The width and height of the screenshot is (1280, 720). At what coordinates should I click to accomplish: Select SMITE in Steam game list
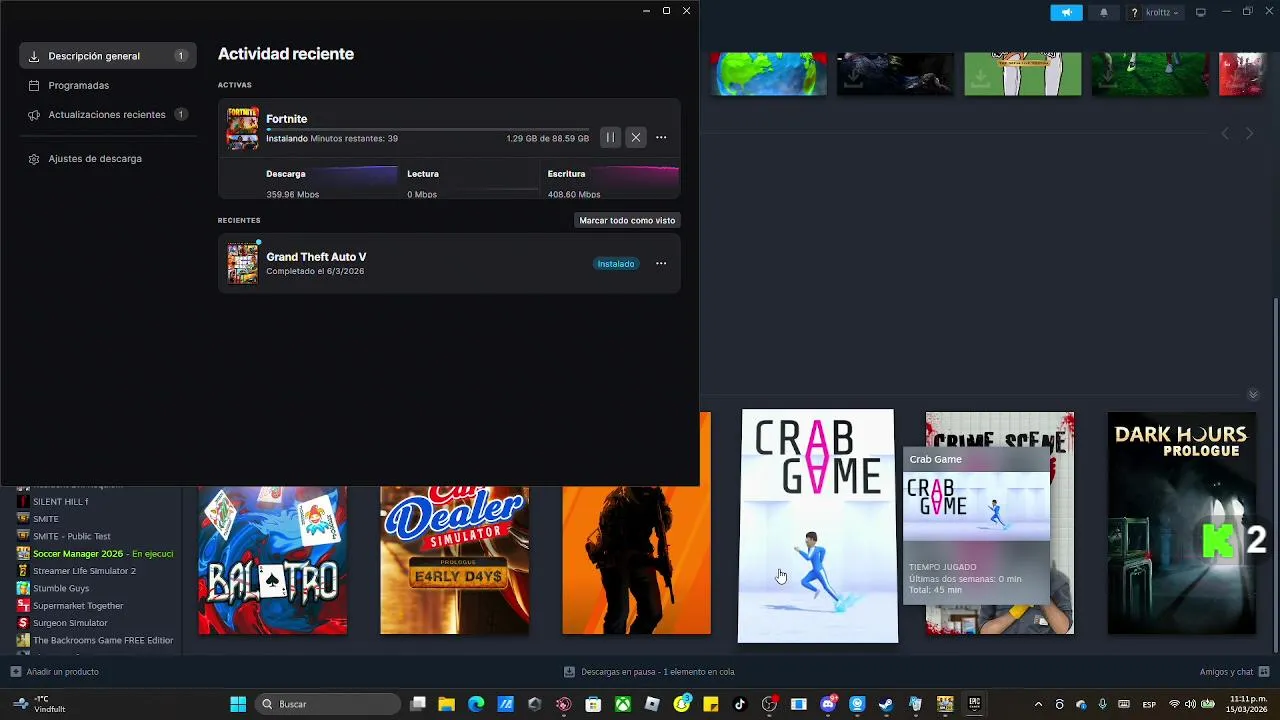point(46,518)
